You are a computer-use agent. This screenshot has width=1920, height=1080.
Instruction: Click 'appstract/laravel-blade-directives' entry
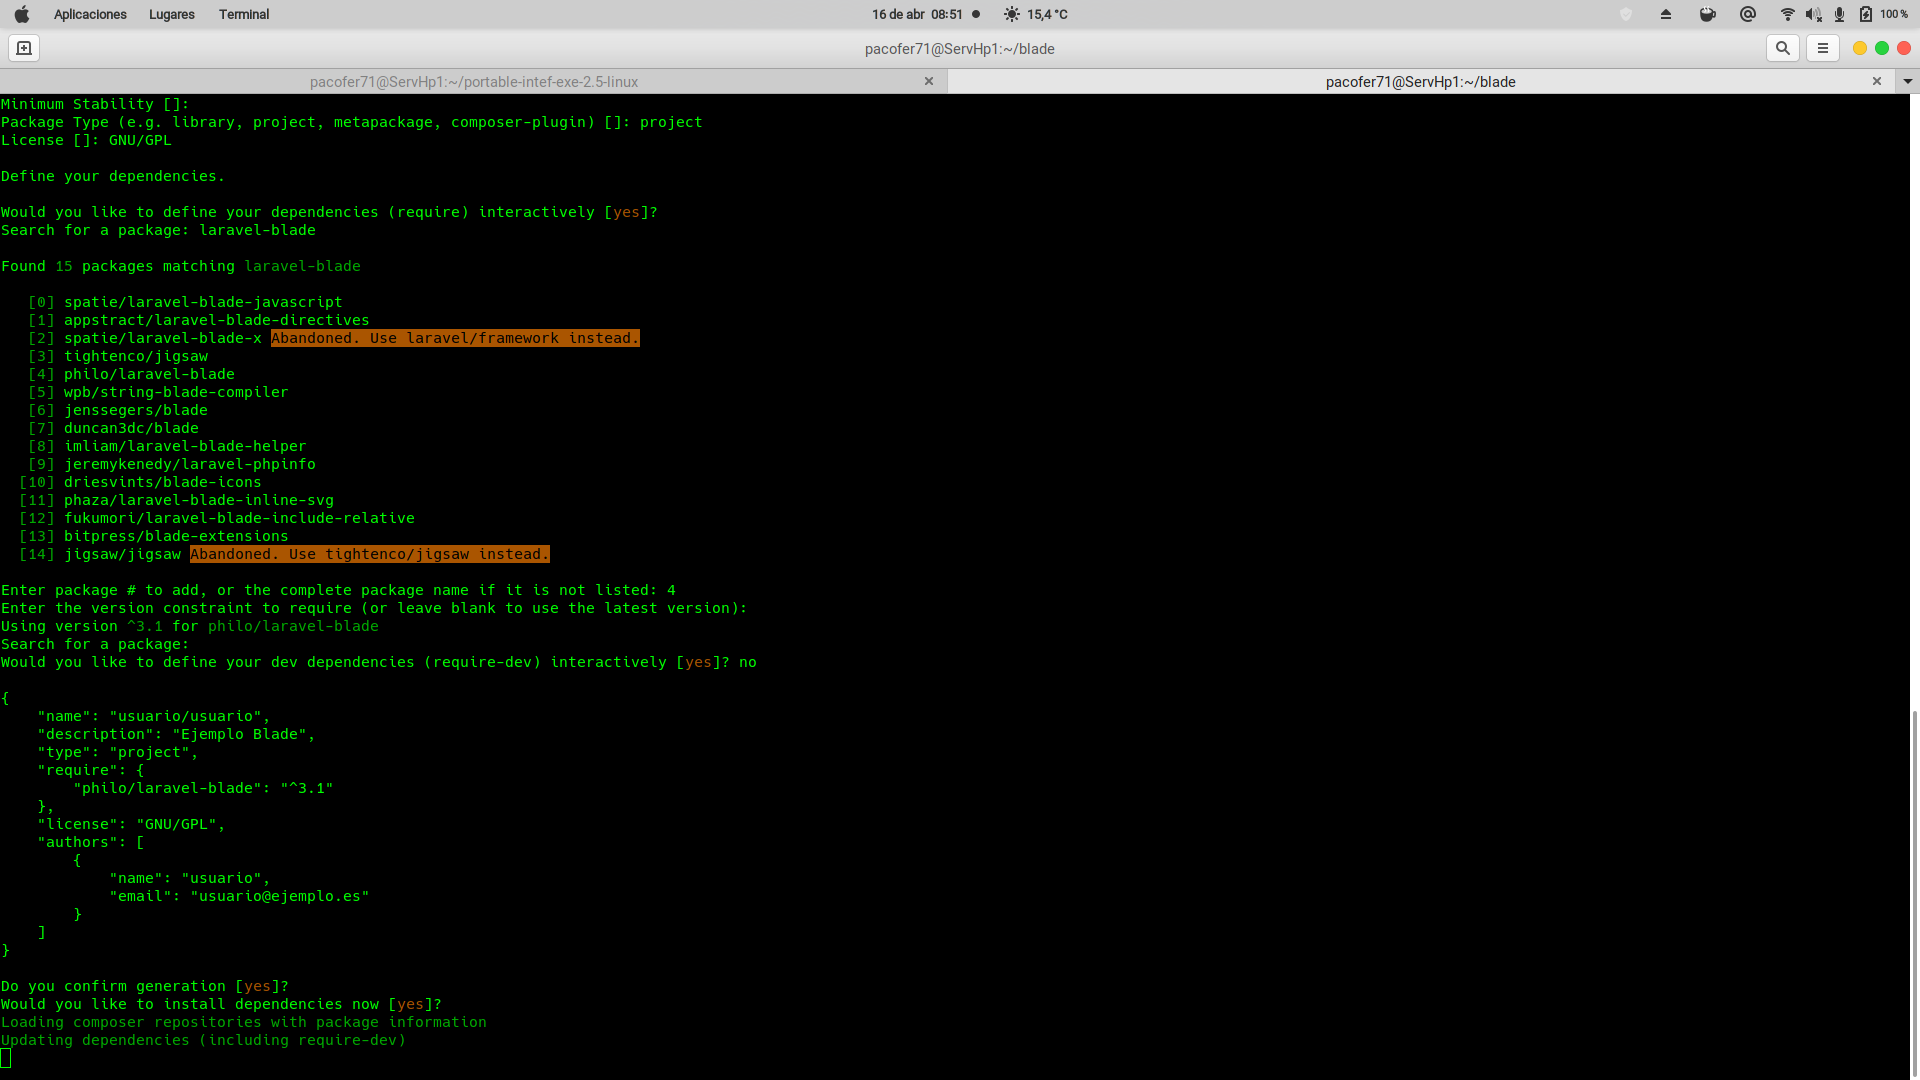point(217,320)
